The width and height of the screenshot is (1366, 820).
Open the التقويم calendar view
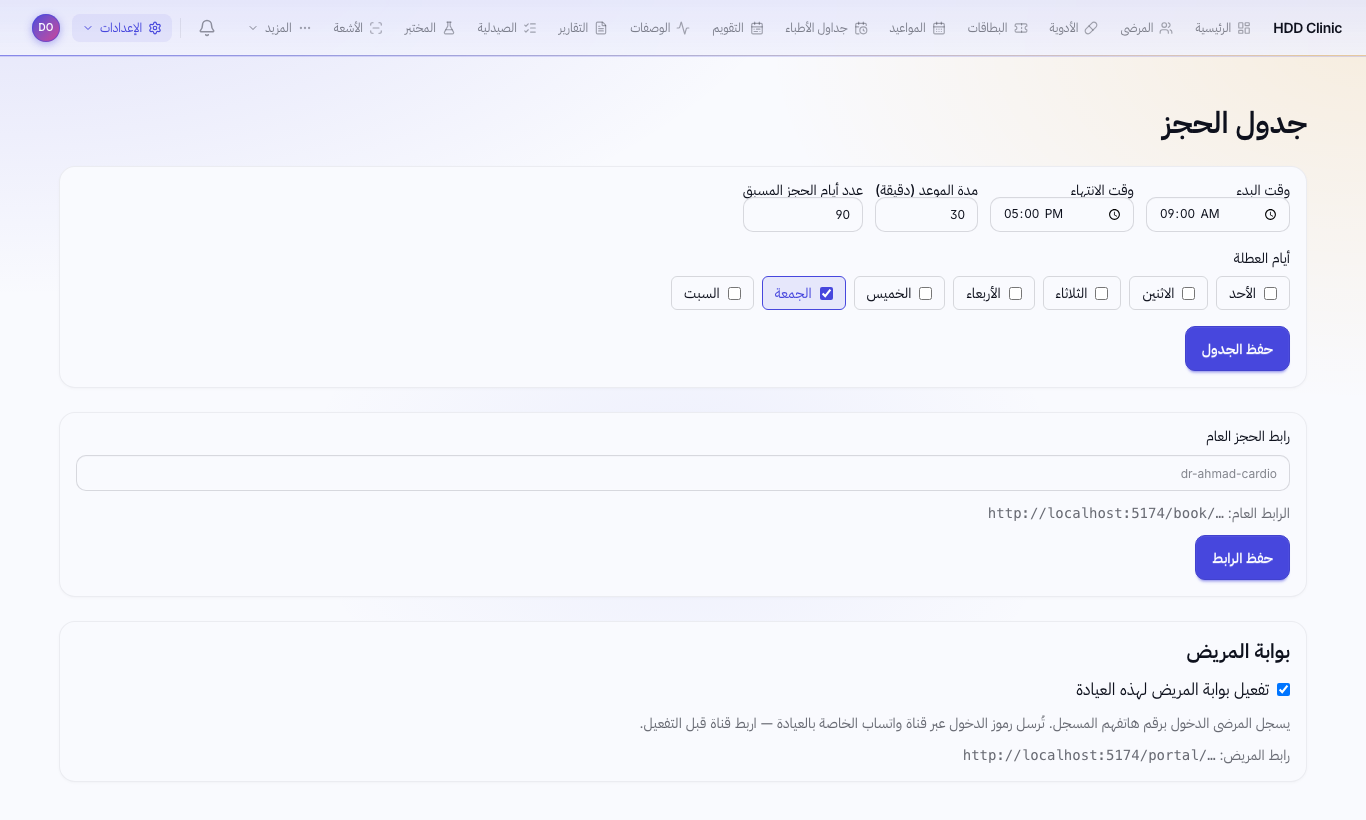738,28
